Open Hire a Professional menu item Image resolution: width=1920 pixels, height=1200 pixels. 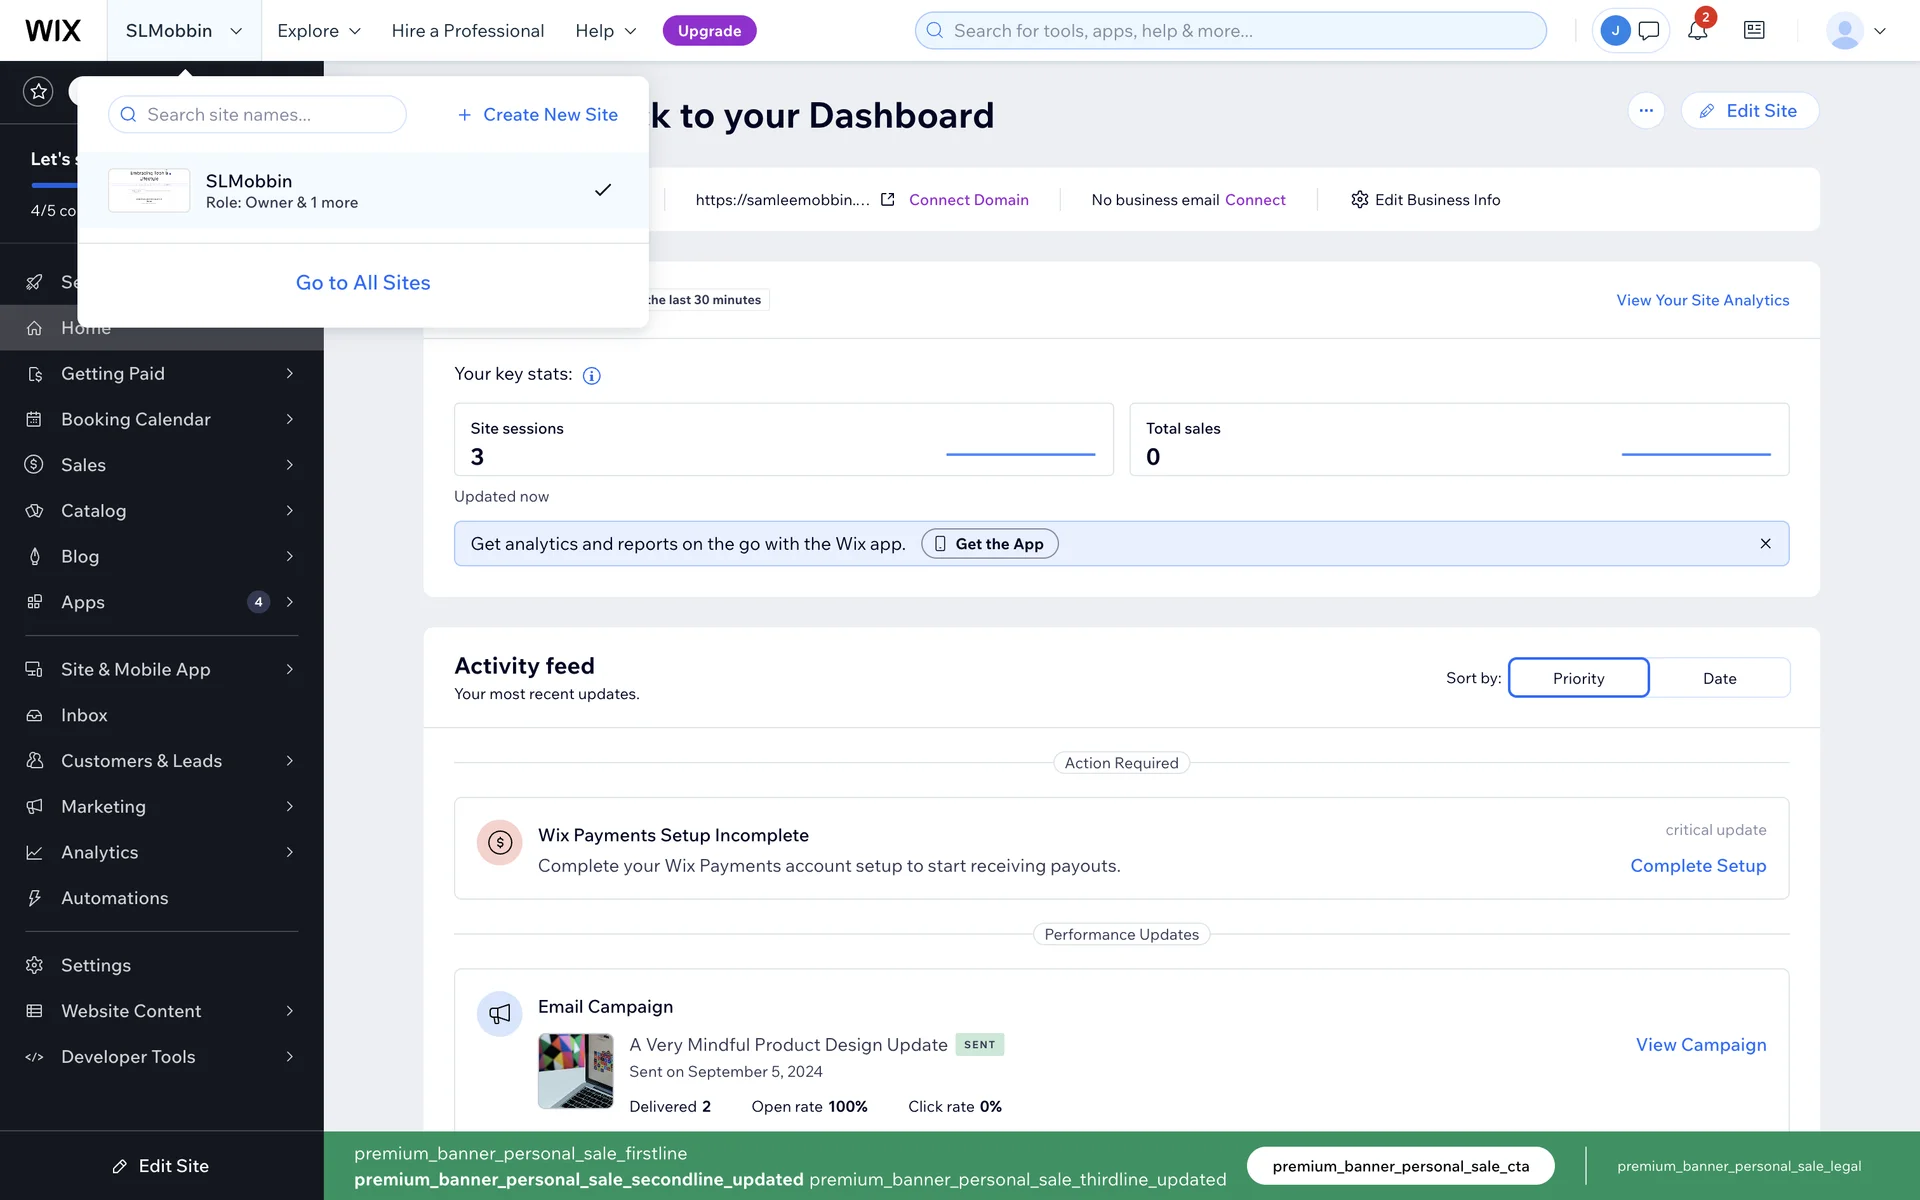(467, 31)
